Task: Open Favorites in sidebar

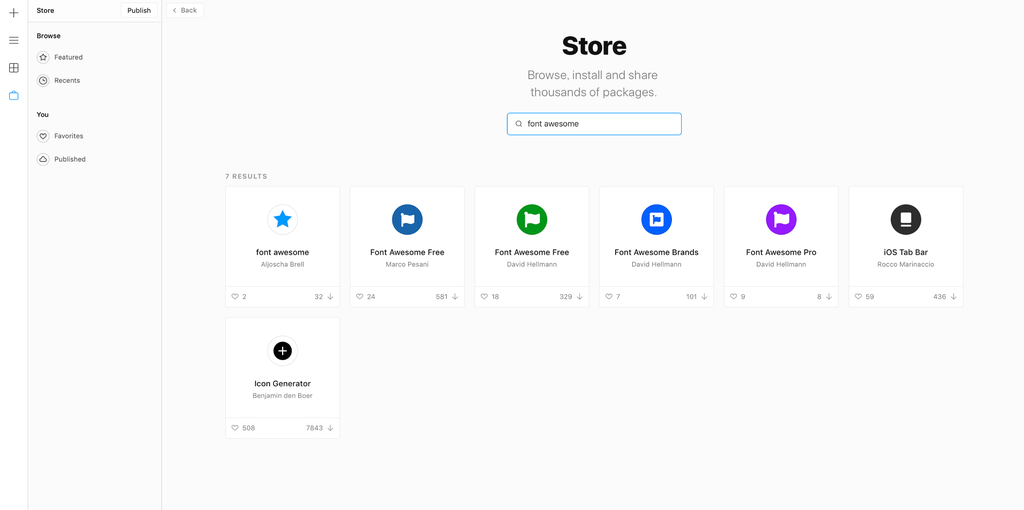Action: coord(69,136)
